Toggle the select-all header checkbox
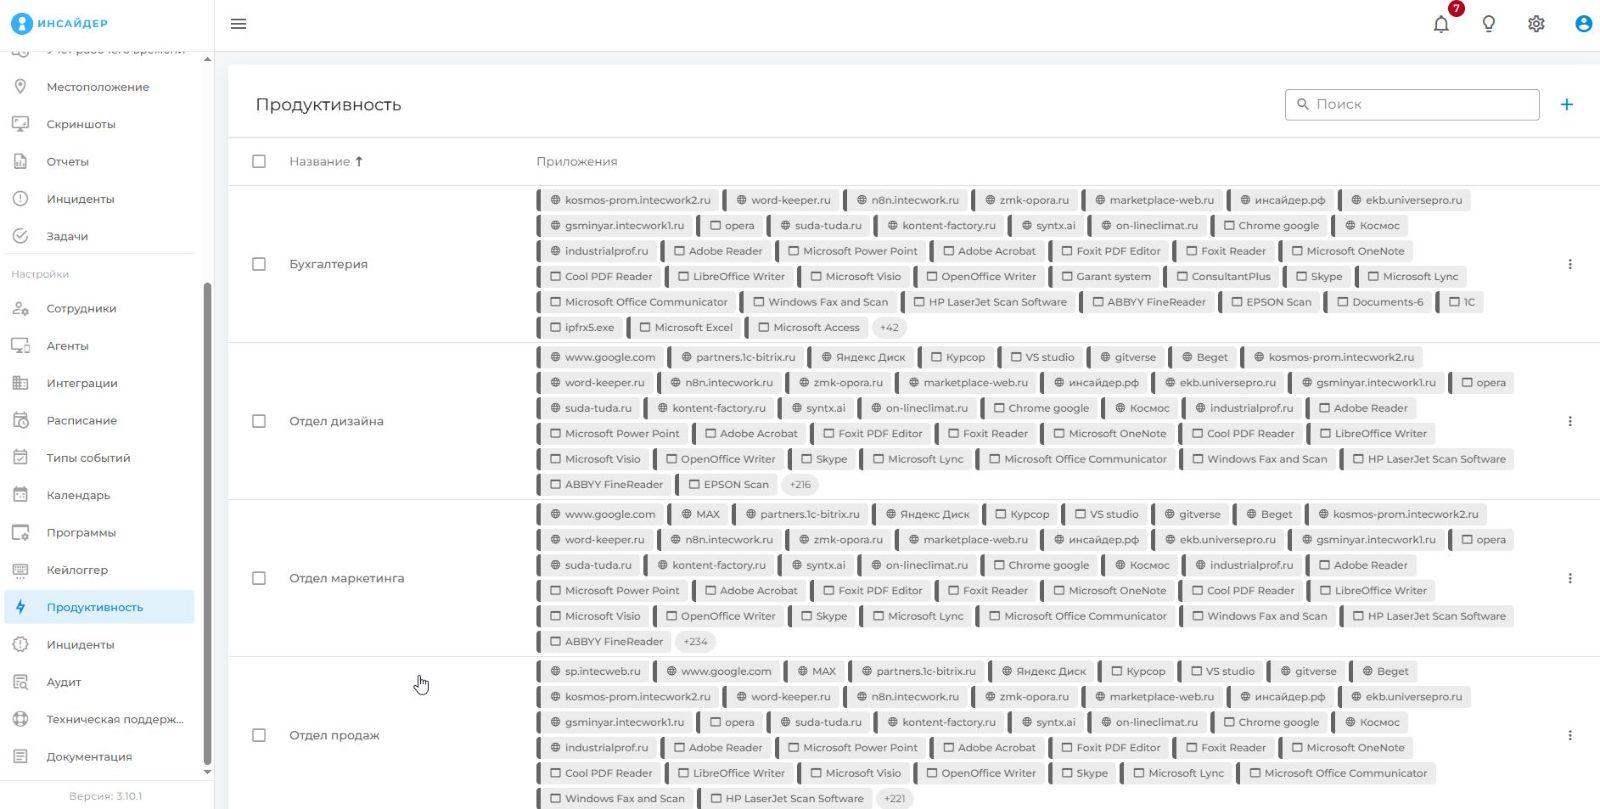1600x809 pixels. pyautogui.click(x=259, y=161)
